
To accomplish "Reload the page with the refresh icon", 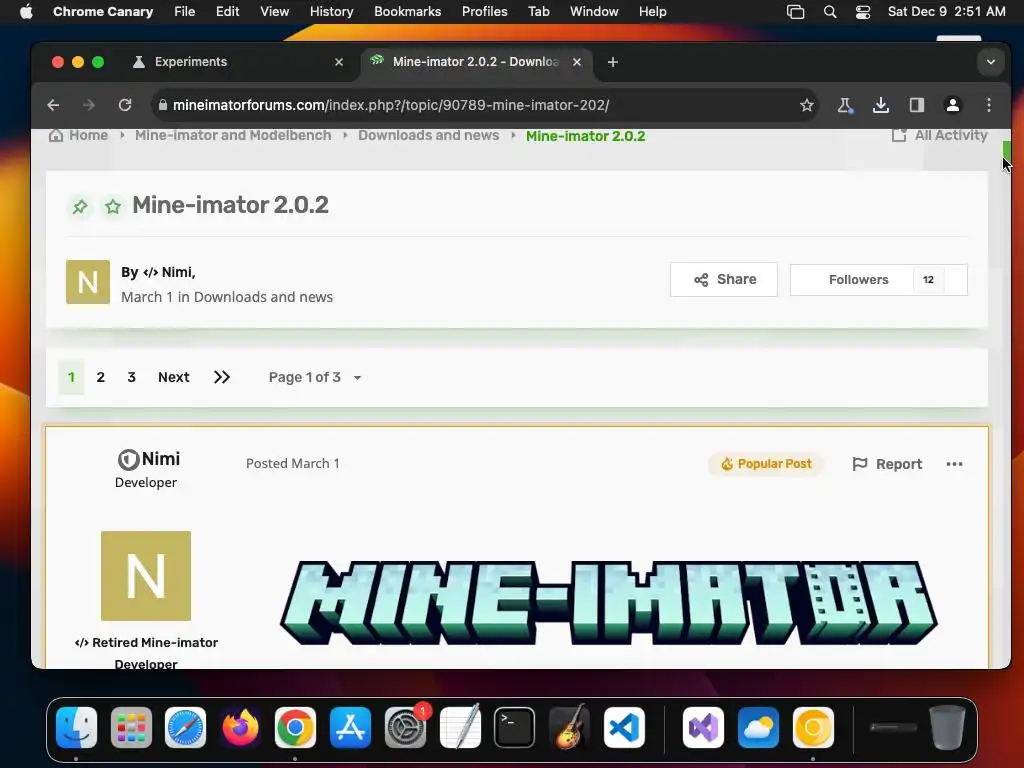I will click(x=125, y=105).
